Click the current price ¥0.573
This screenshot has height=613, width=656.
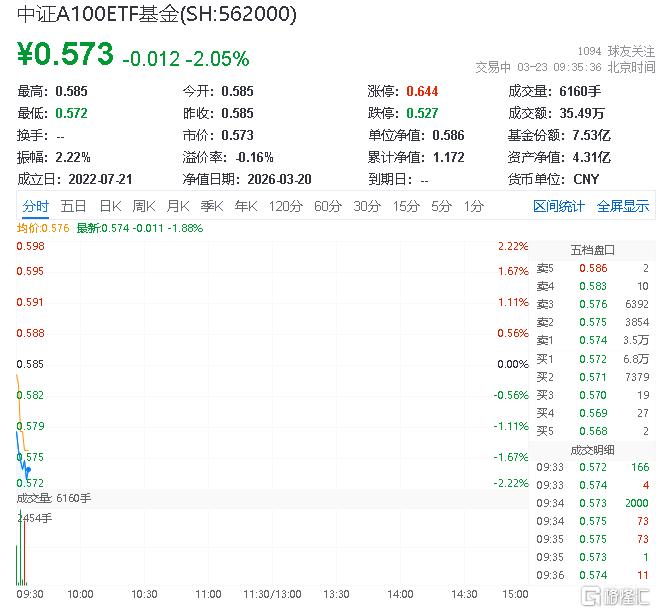65,54
